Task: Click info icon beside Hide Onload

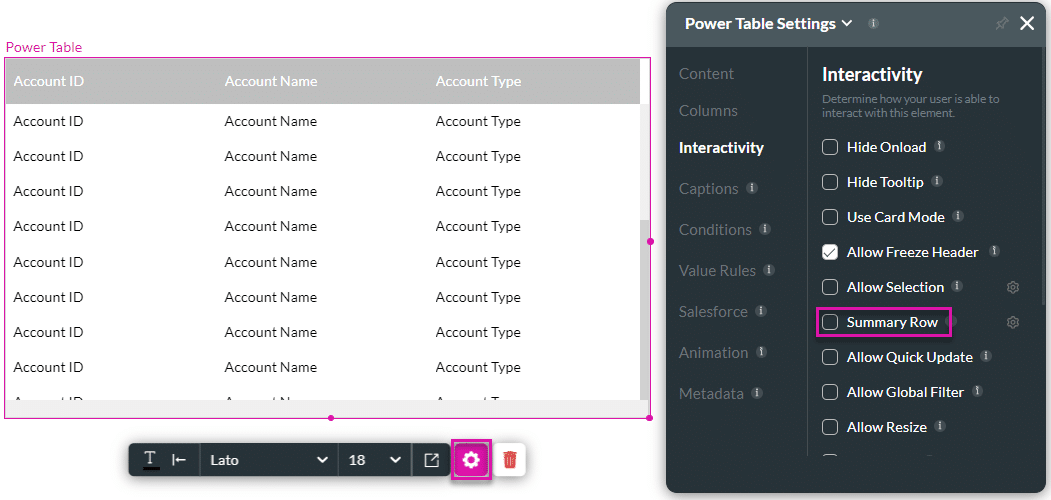Action: pos(940,146)
